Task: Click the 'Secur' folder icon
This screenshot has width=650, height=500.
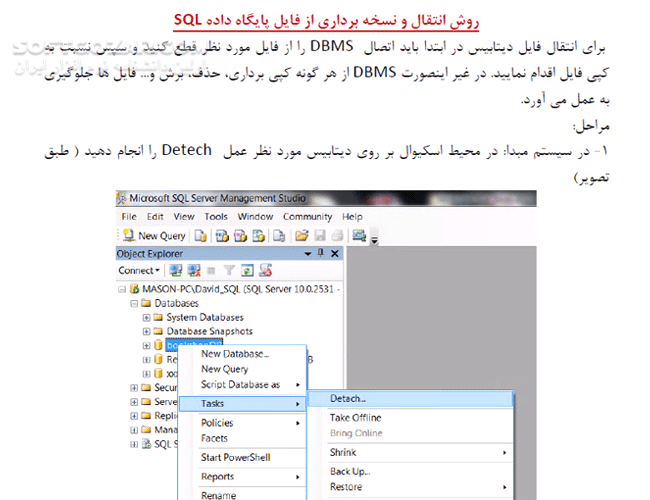Action: click(146, 388)
